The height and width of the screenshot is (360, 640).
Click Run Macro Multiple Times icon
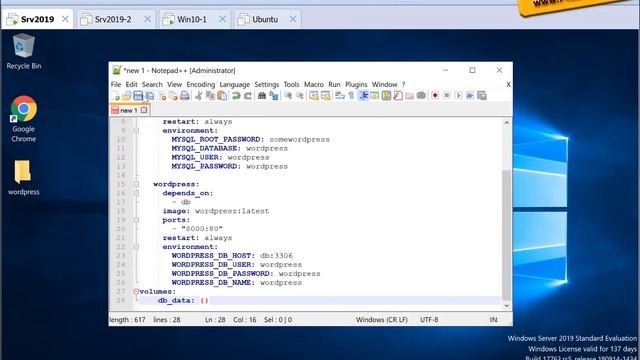coord(470,96)
